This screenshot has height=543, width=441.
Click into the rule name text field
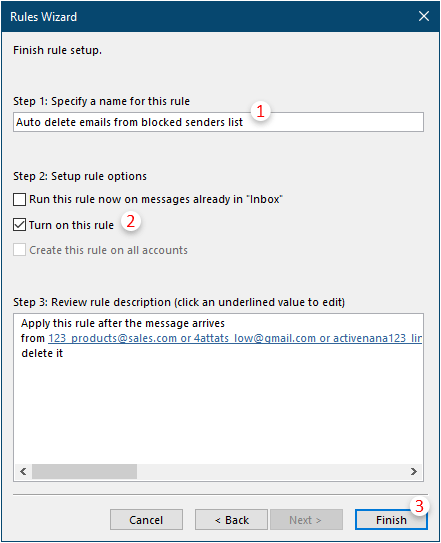[218, 122]
